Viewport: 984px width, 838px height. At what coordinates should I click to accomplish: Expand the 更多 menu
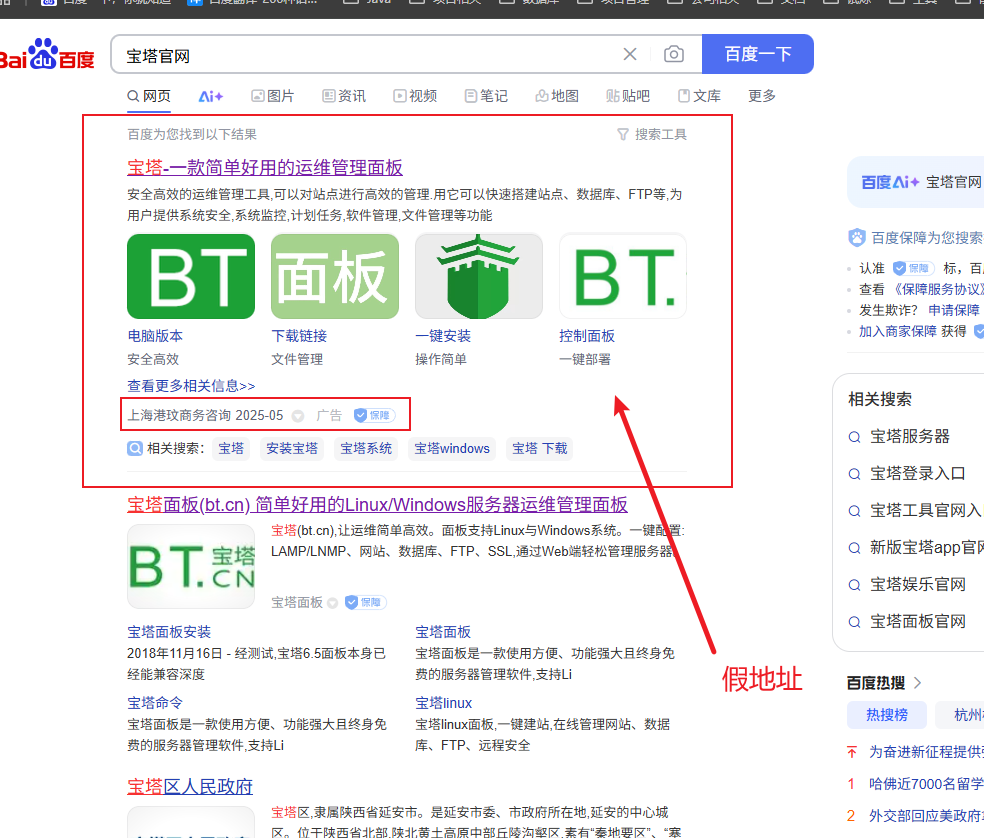762,96
